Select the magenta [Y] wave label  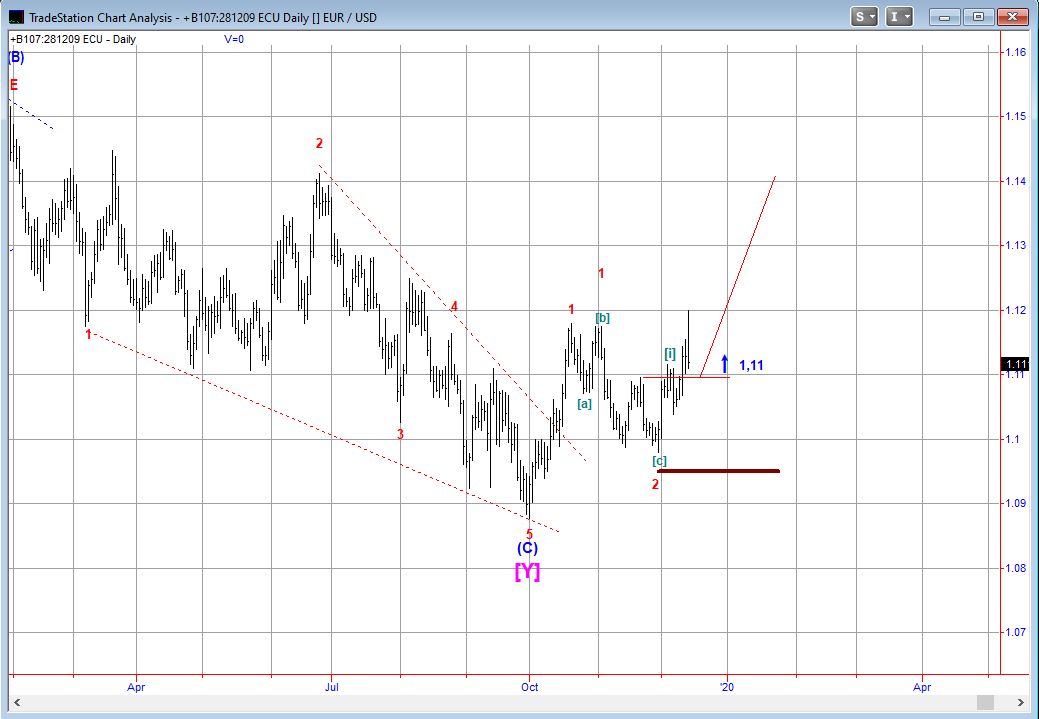point(527,571)
